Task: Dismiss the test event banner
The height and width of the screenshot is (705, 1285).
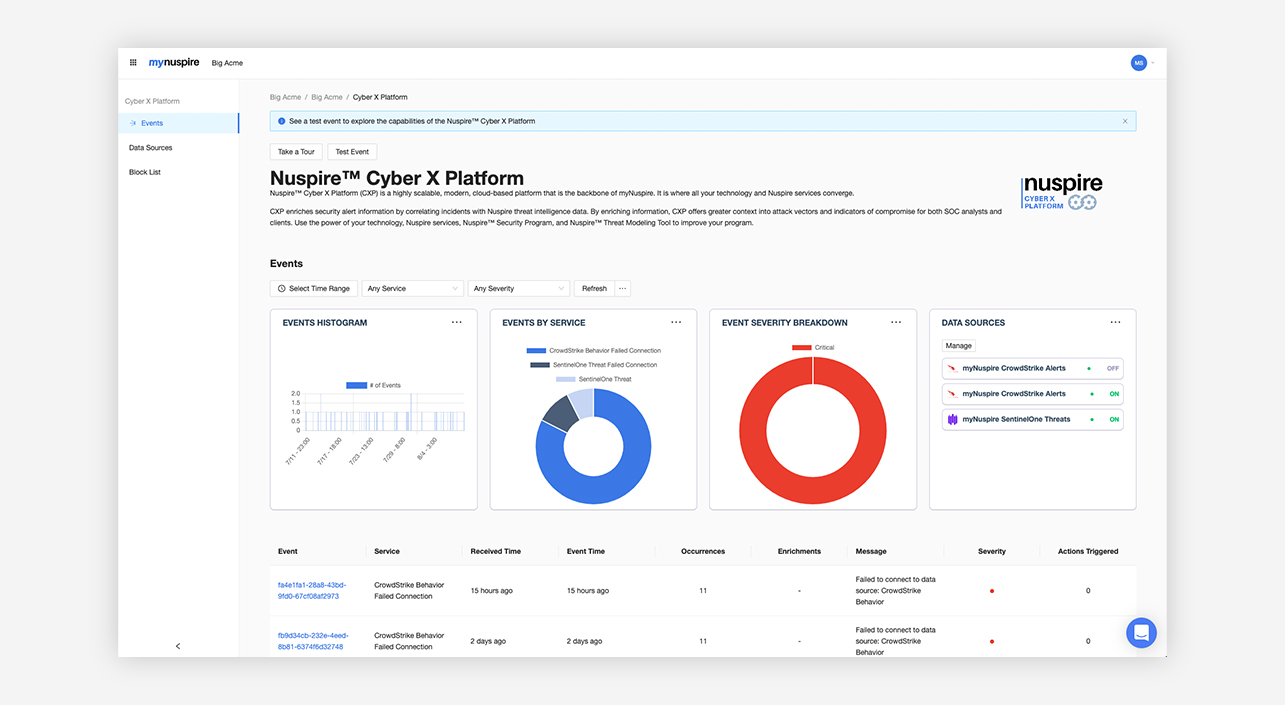Action: [1125, 121]
